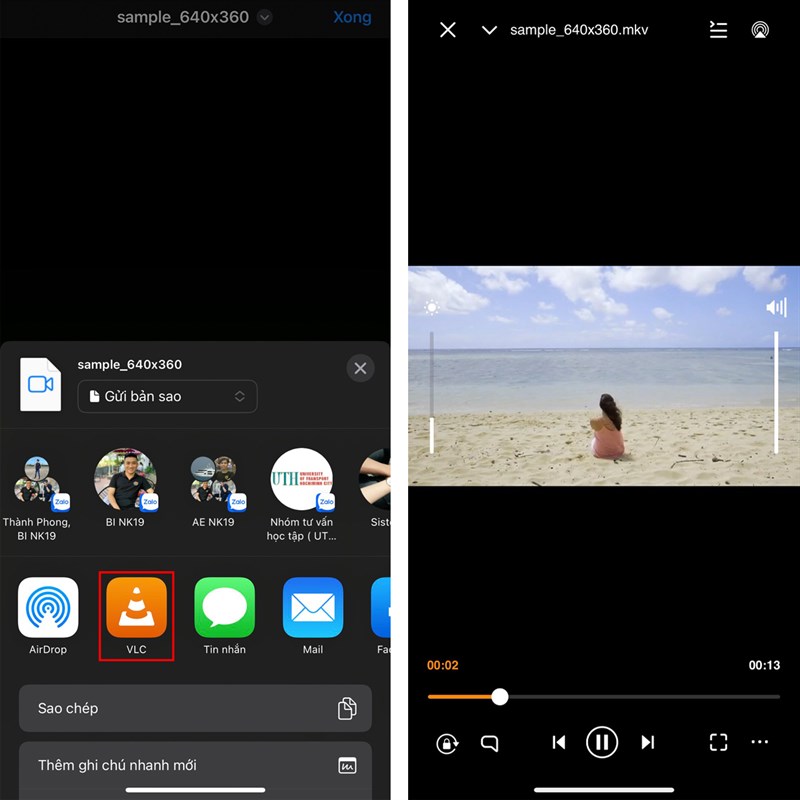Click the video progress slider knob
Screen dimensions: 800x800
500,697
